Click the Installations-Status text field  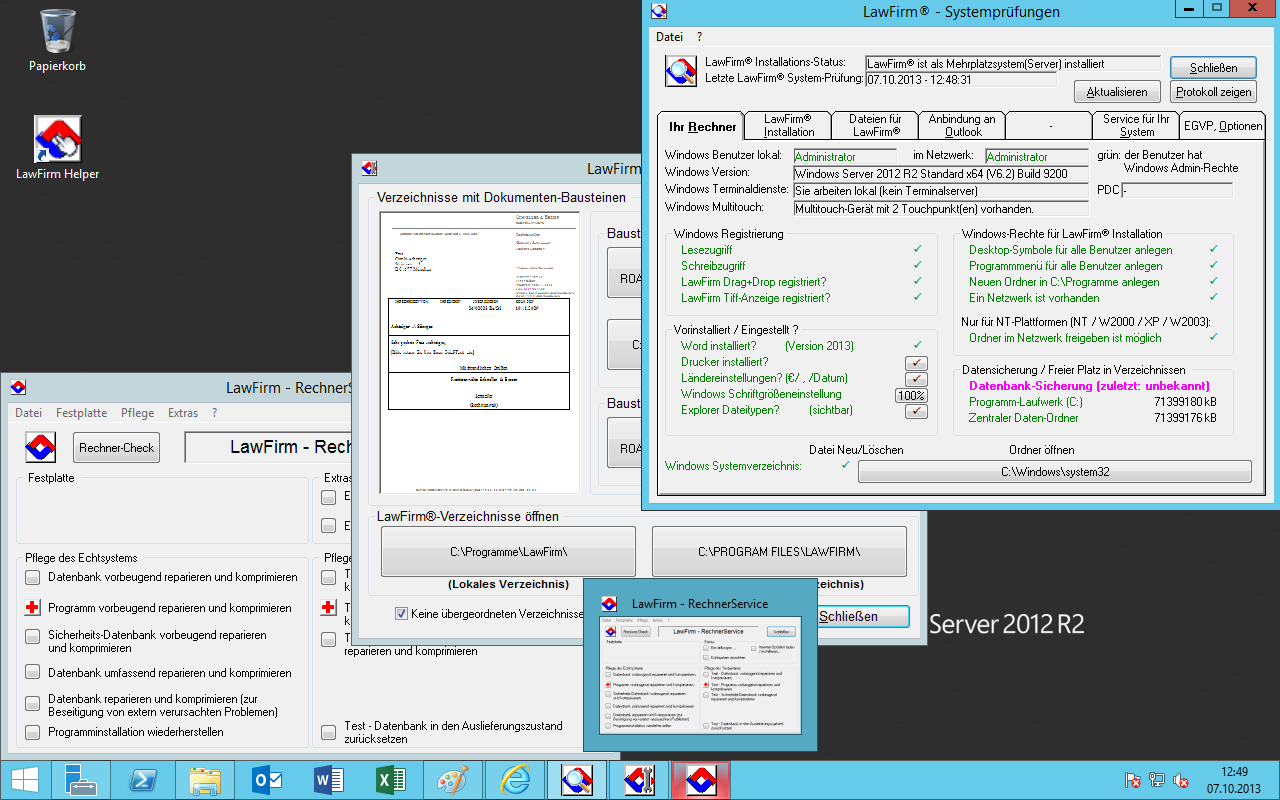tap(1012, 63)
